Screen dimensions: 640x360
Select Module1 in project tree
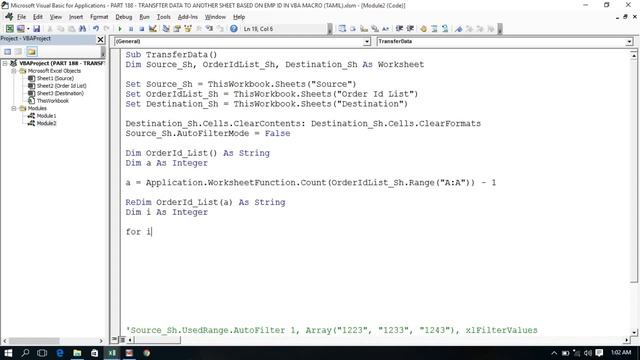tap(46, 116)
